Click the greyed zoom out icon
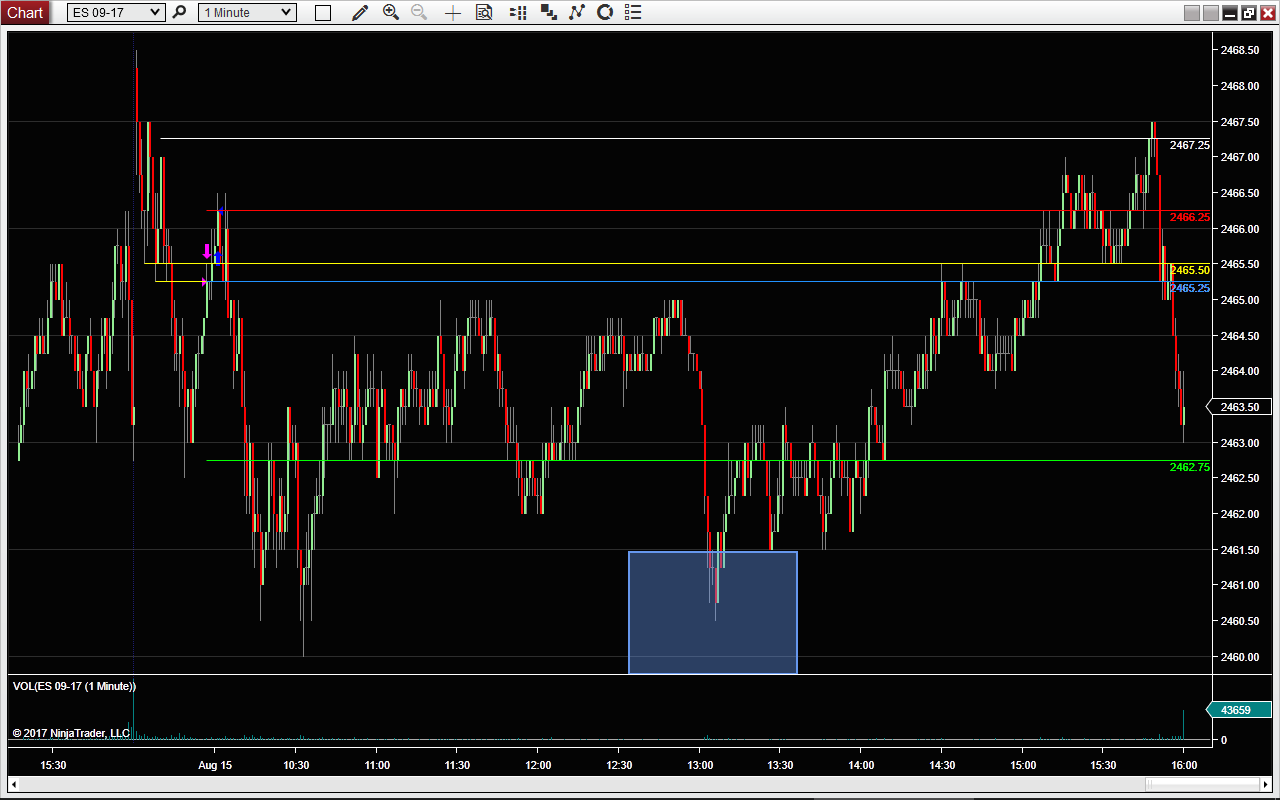The image size is (1280, 800). tap(419, 12)
